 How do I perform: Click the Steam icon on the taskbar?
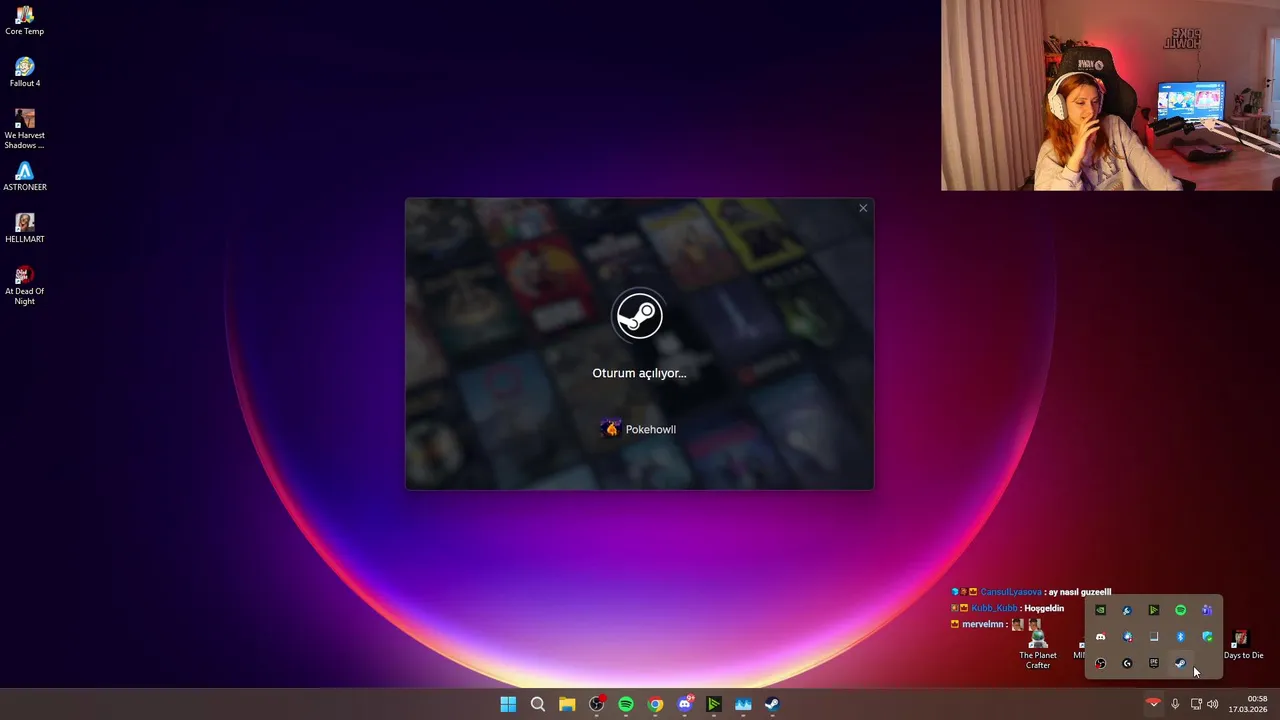click(x=773, y=704)
